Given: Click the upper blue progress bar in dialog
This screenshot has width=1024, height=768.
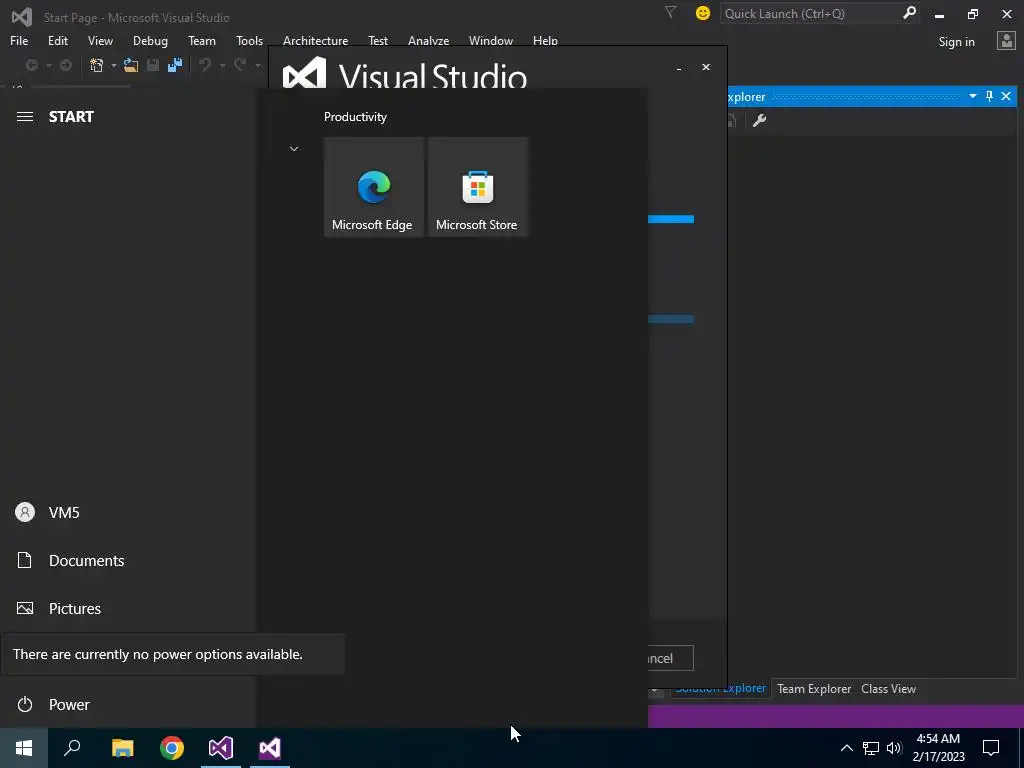Looking at the screenshot, I should click(x=671, y=219).
